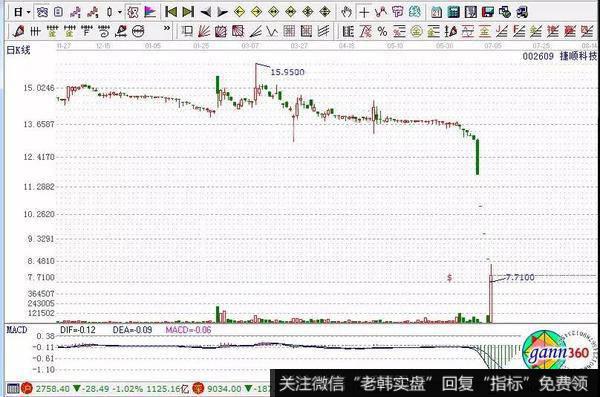Click the 8.4810 price axis value
This screenshot has height=397, width=600.
(x=41, y=261)
